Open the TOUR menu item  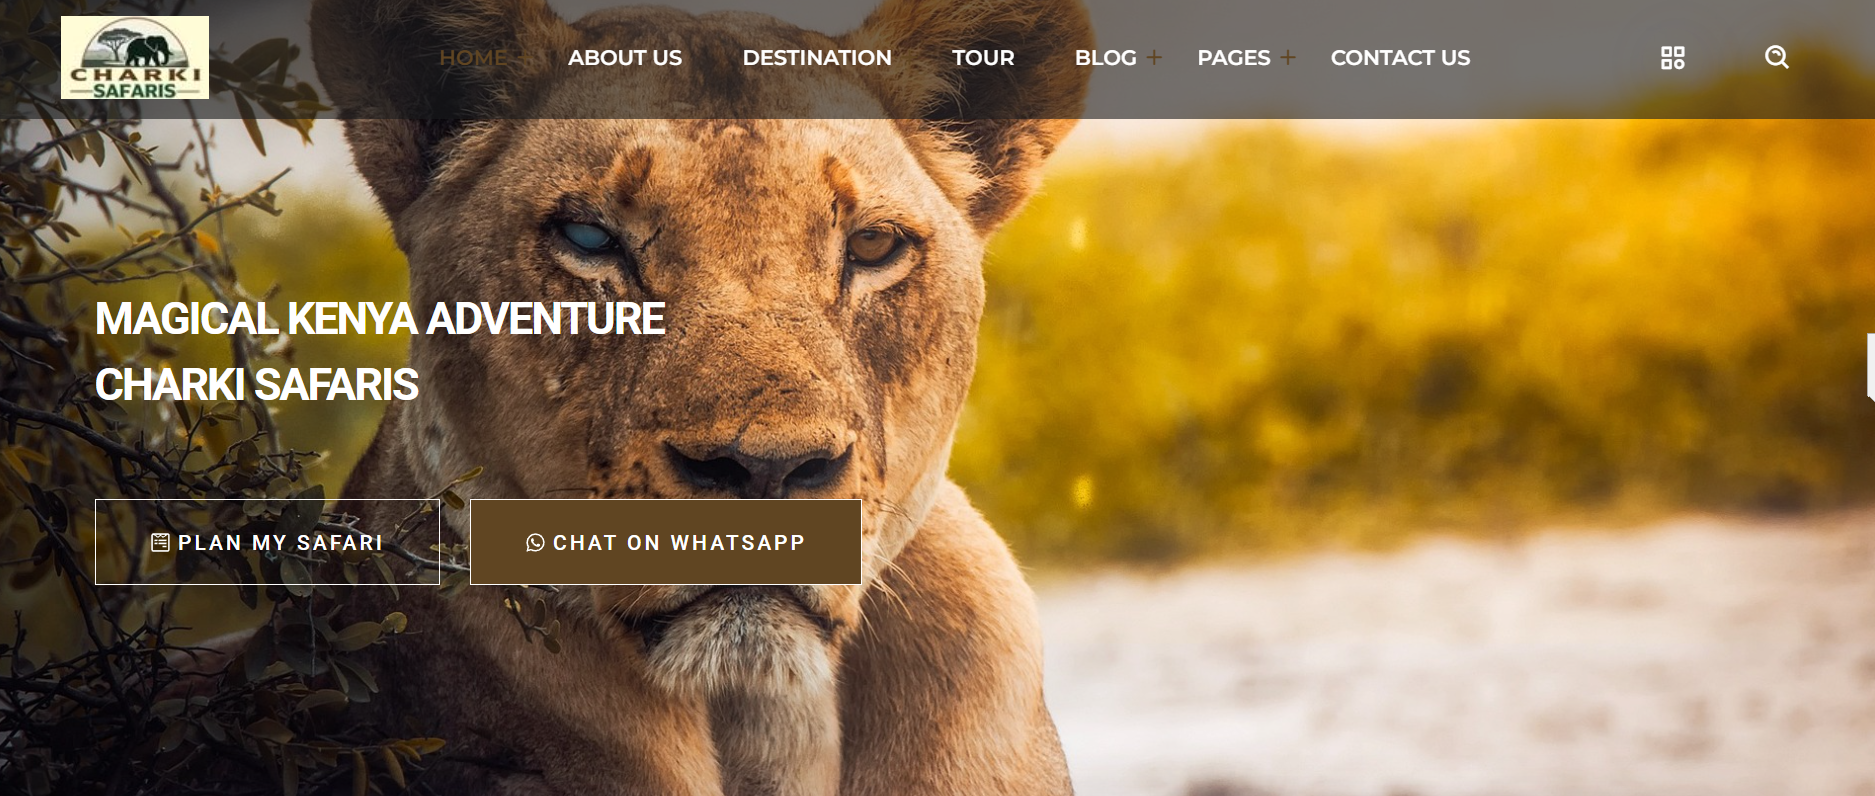pos(983,58)
